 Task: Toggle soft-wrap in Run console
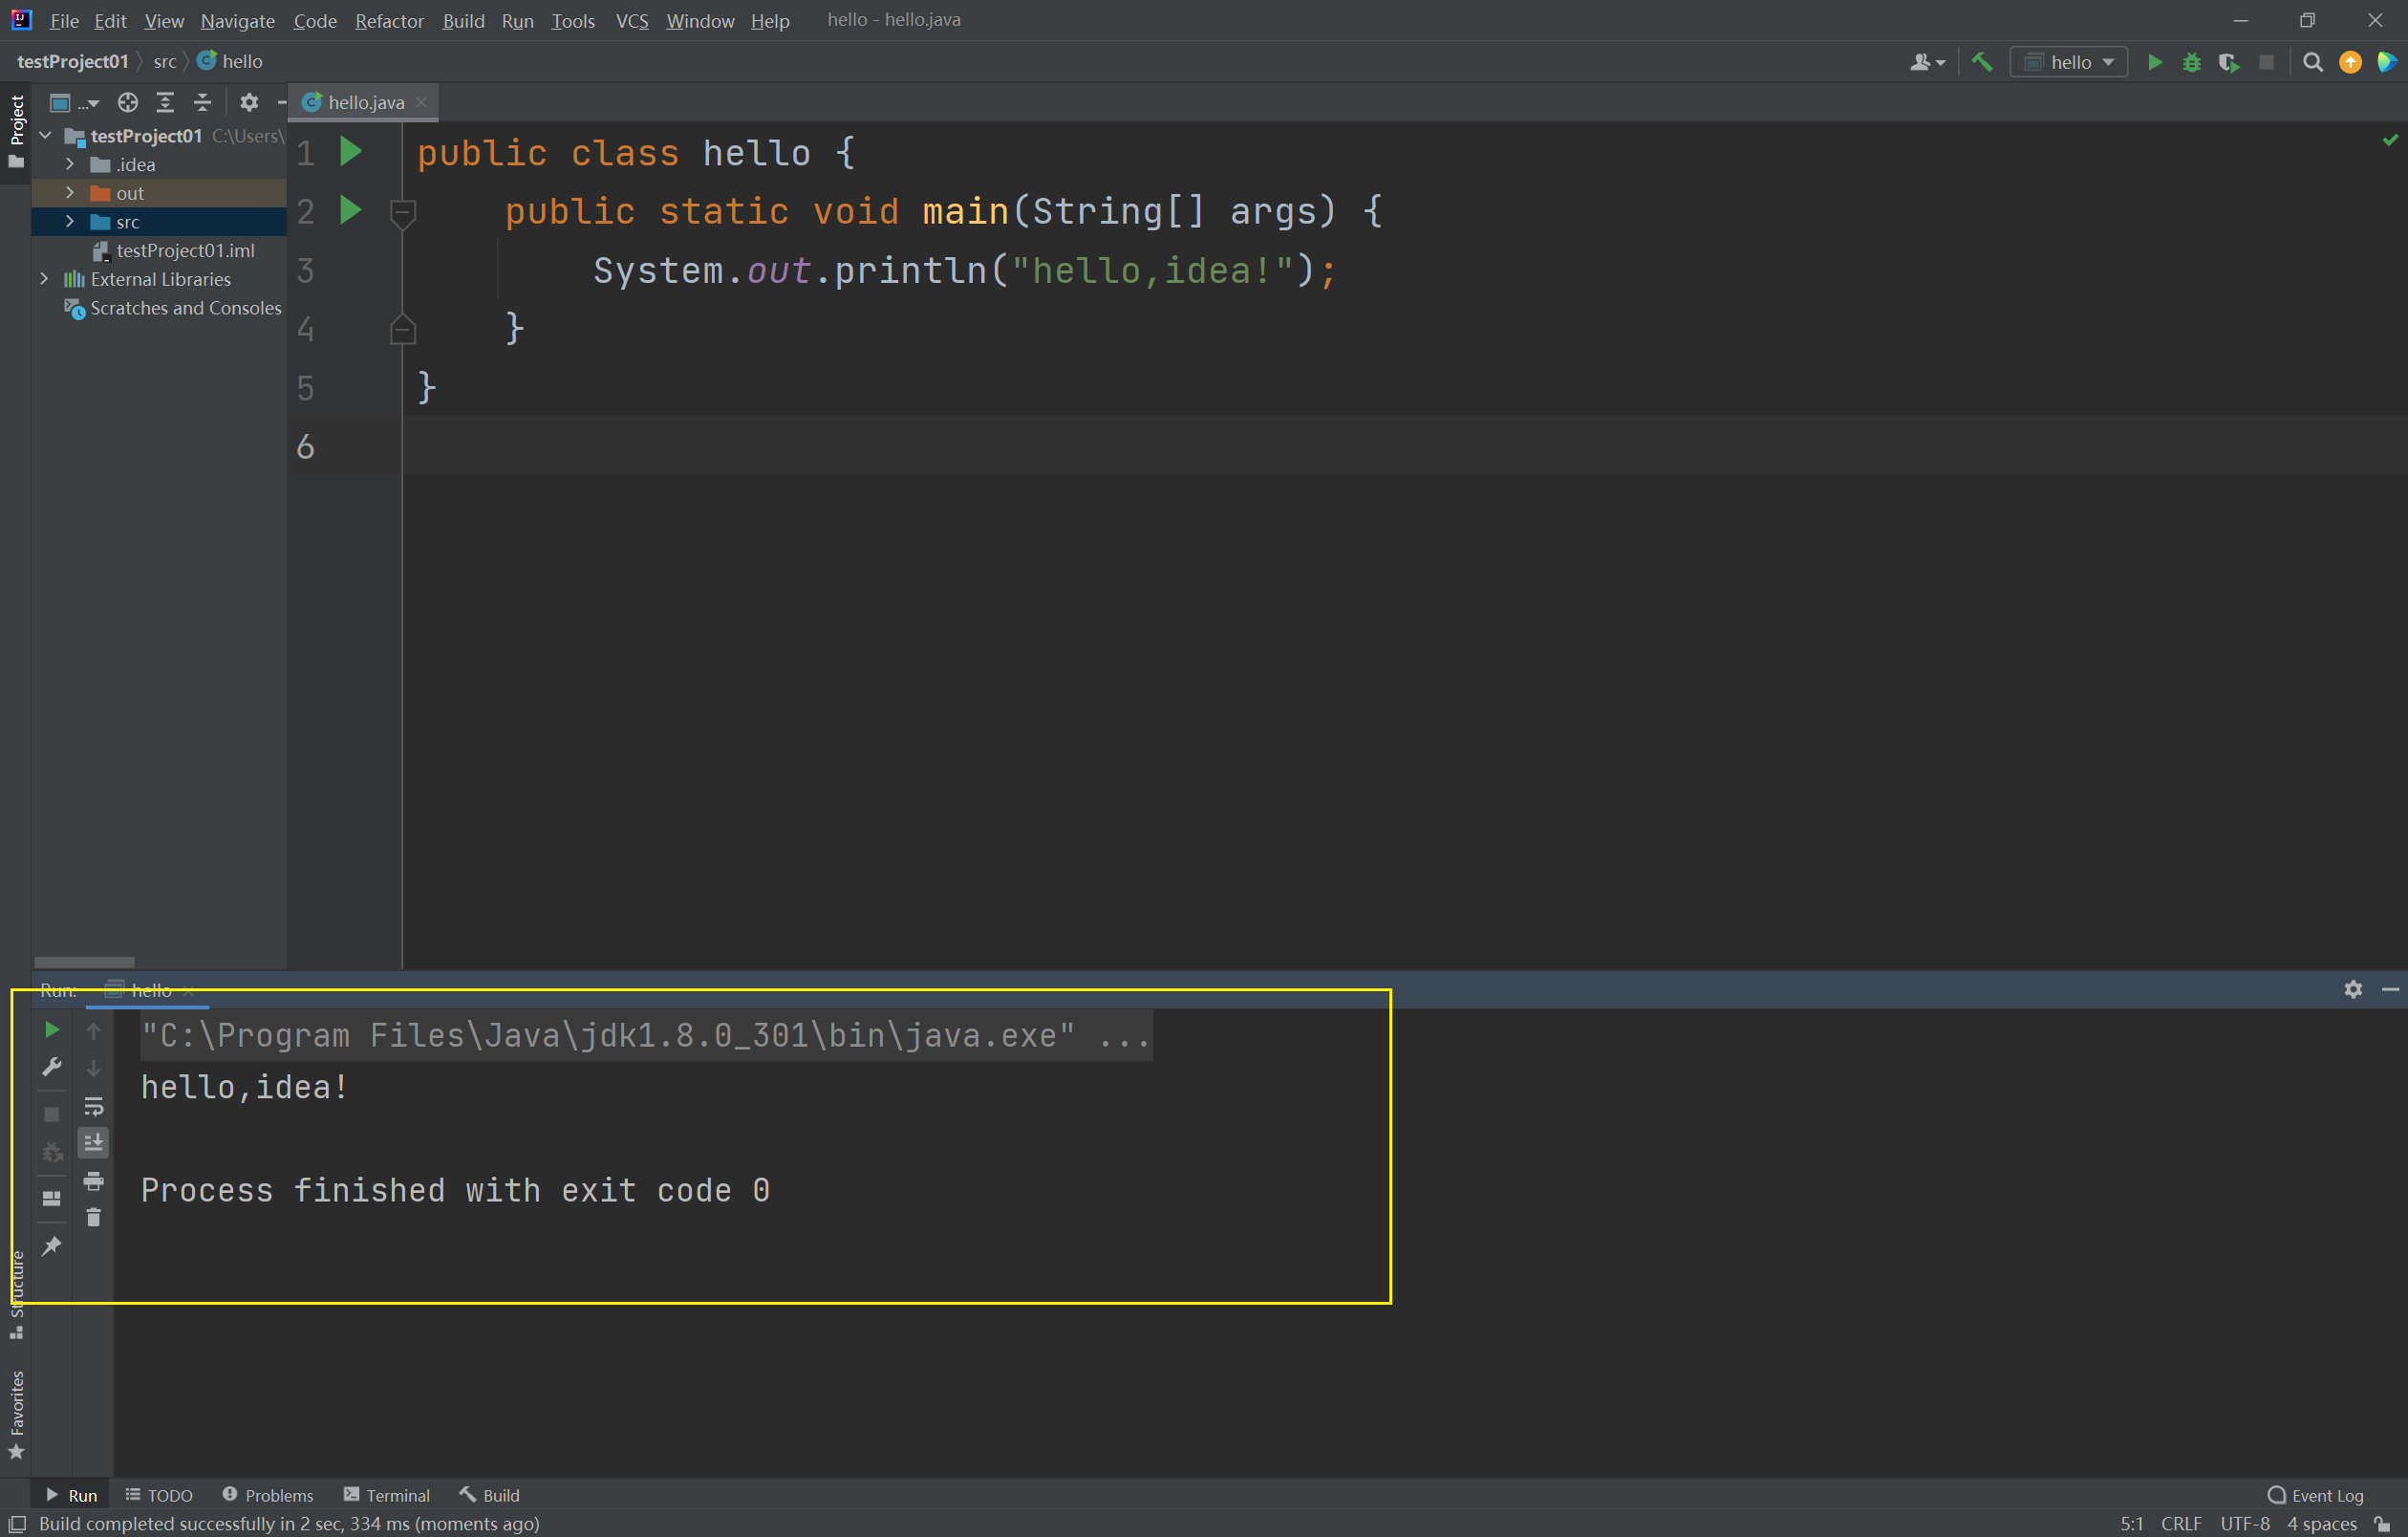point(93,1106)
